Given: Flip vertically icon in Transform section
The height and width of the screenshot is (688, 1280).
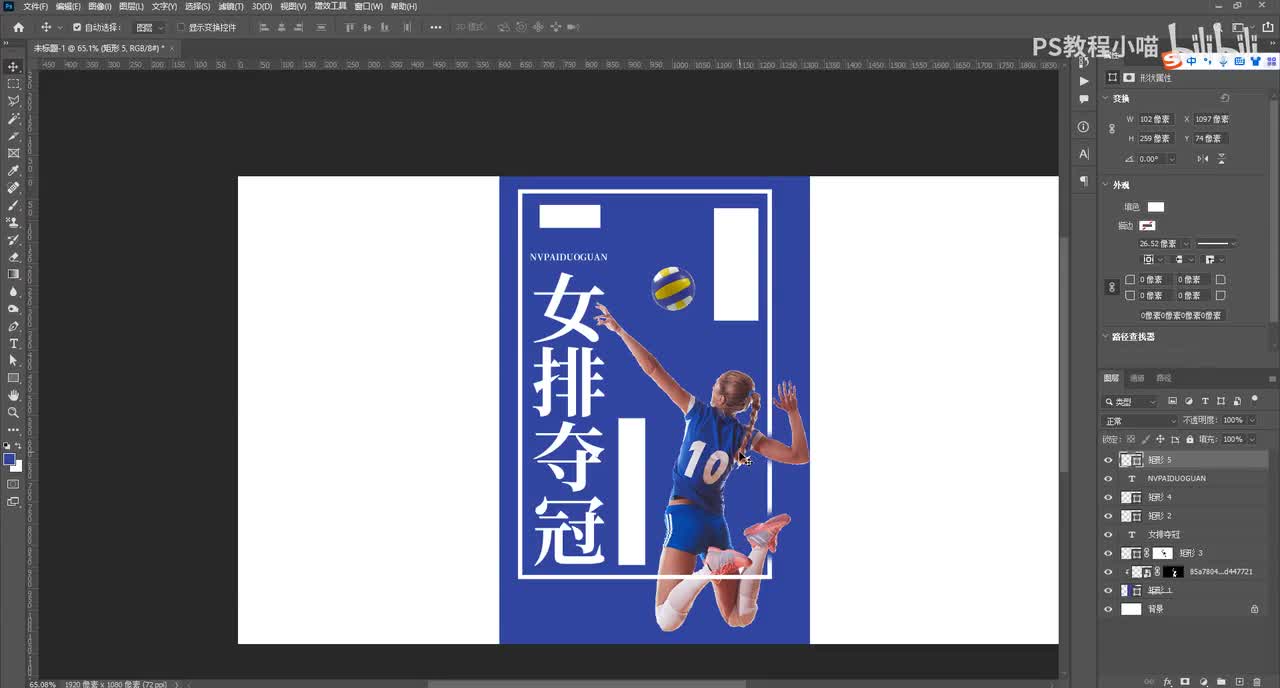Looking at the screenshot, I should pyautogui.click(x=1221, y=159).
